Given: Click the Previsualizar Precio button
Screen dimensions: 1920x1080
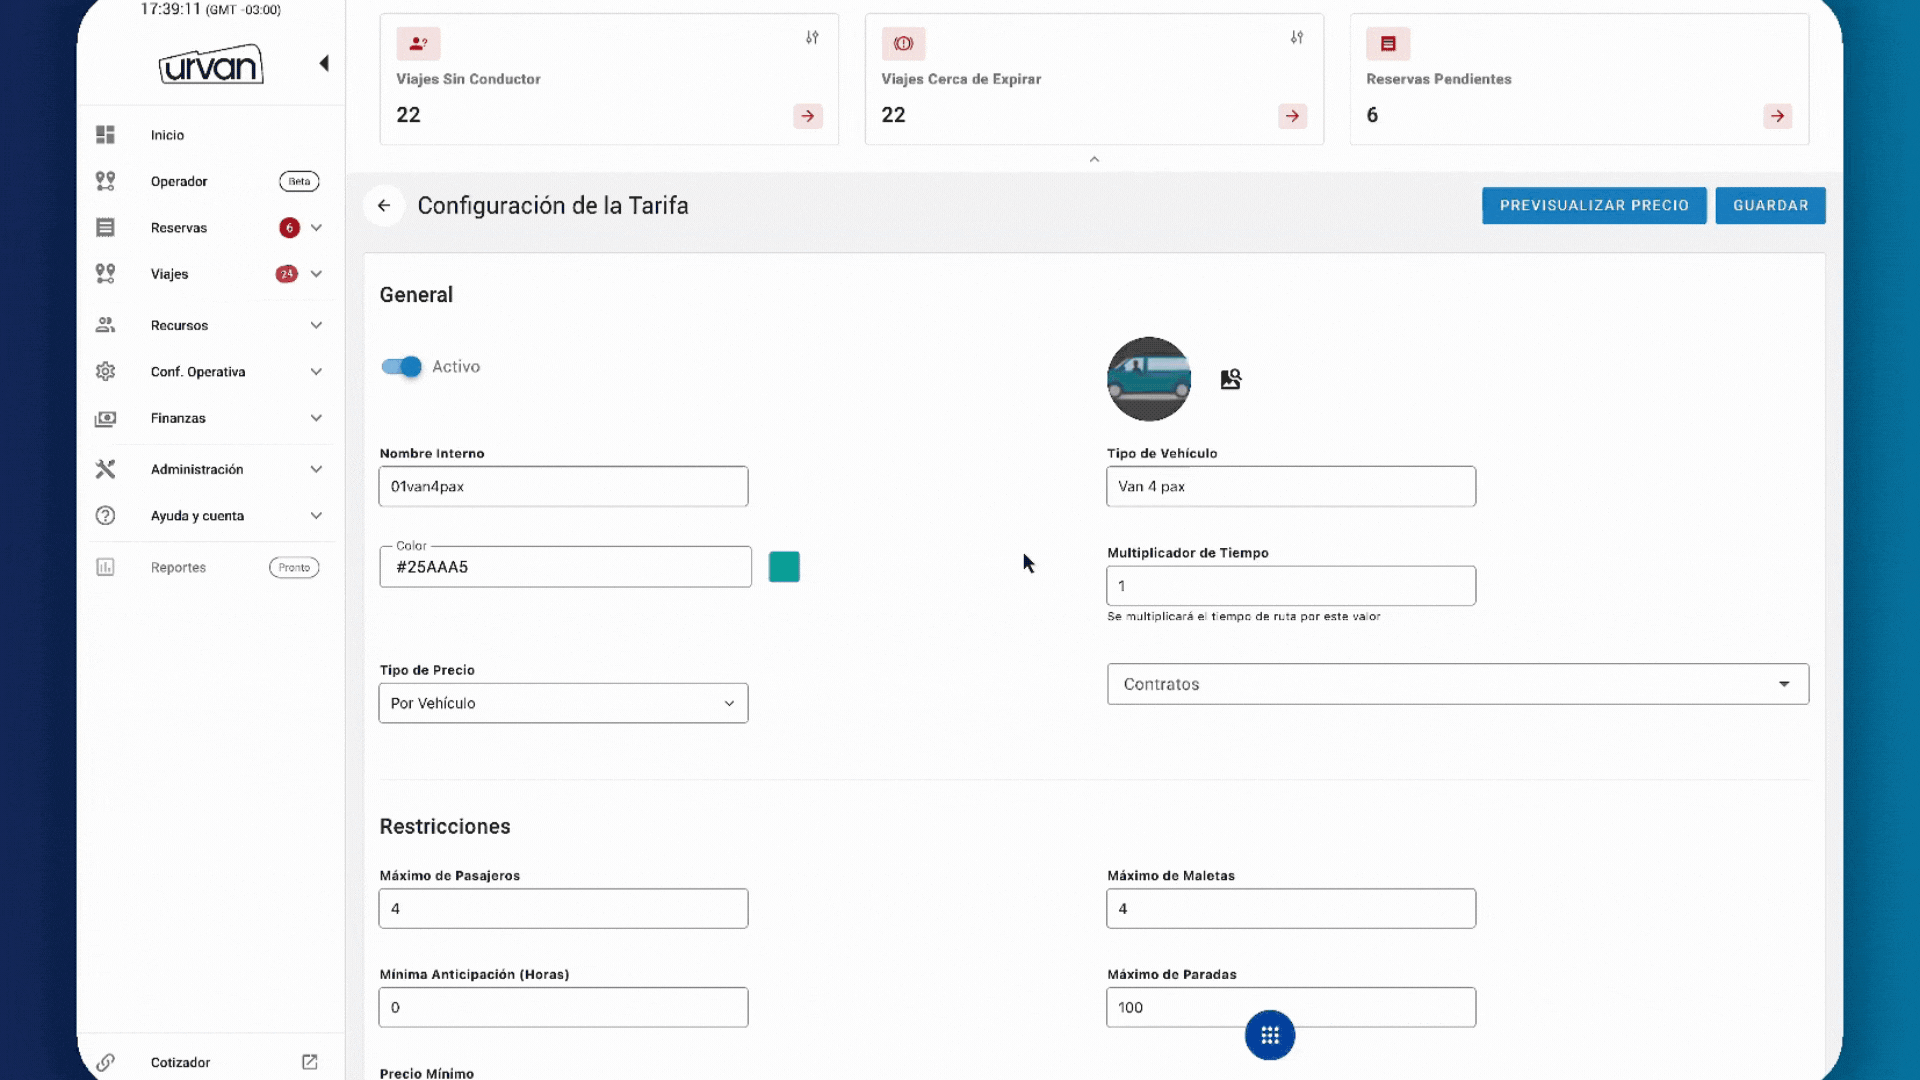Looking at the screenshot, I should (1593, 206).
